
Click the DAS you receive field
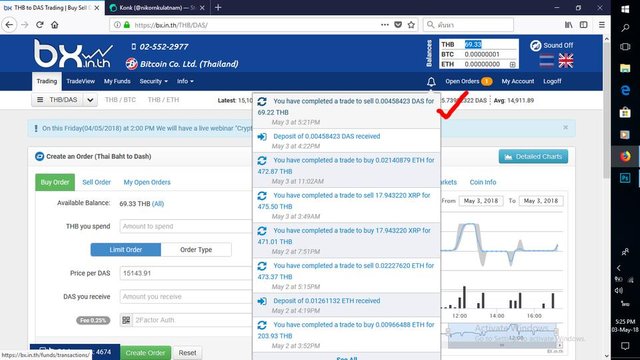pos(186,297)
